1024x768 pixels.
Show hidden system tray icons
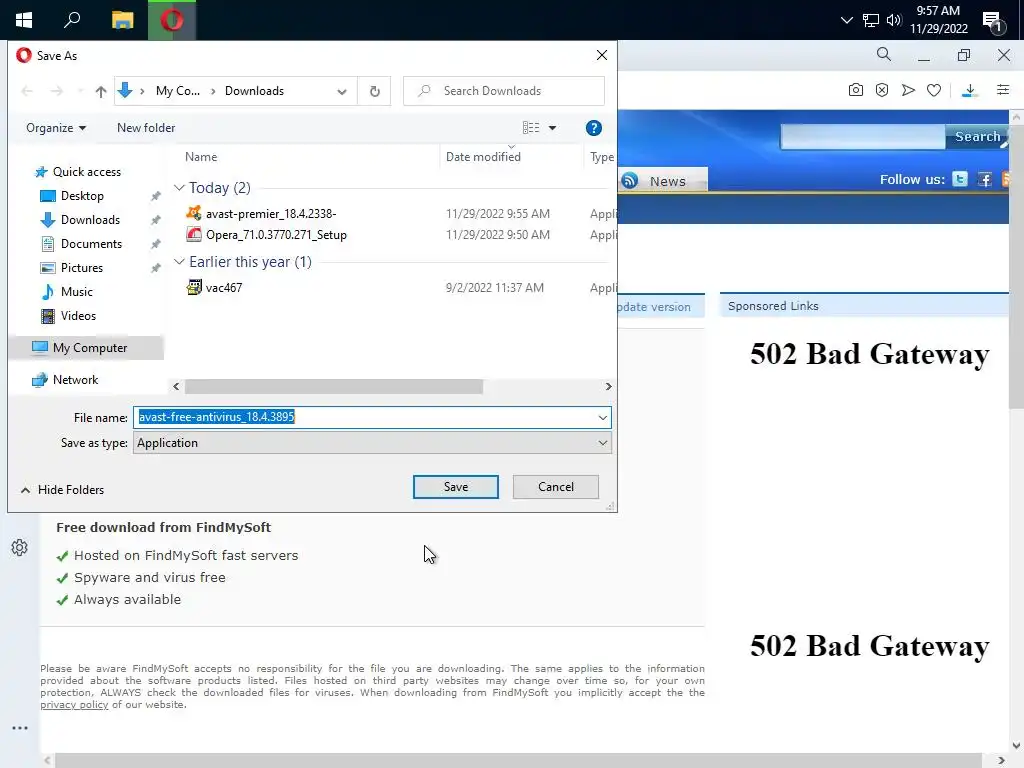pos(846,20)
